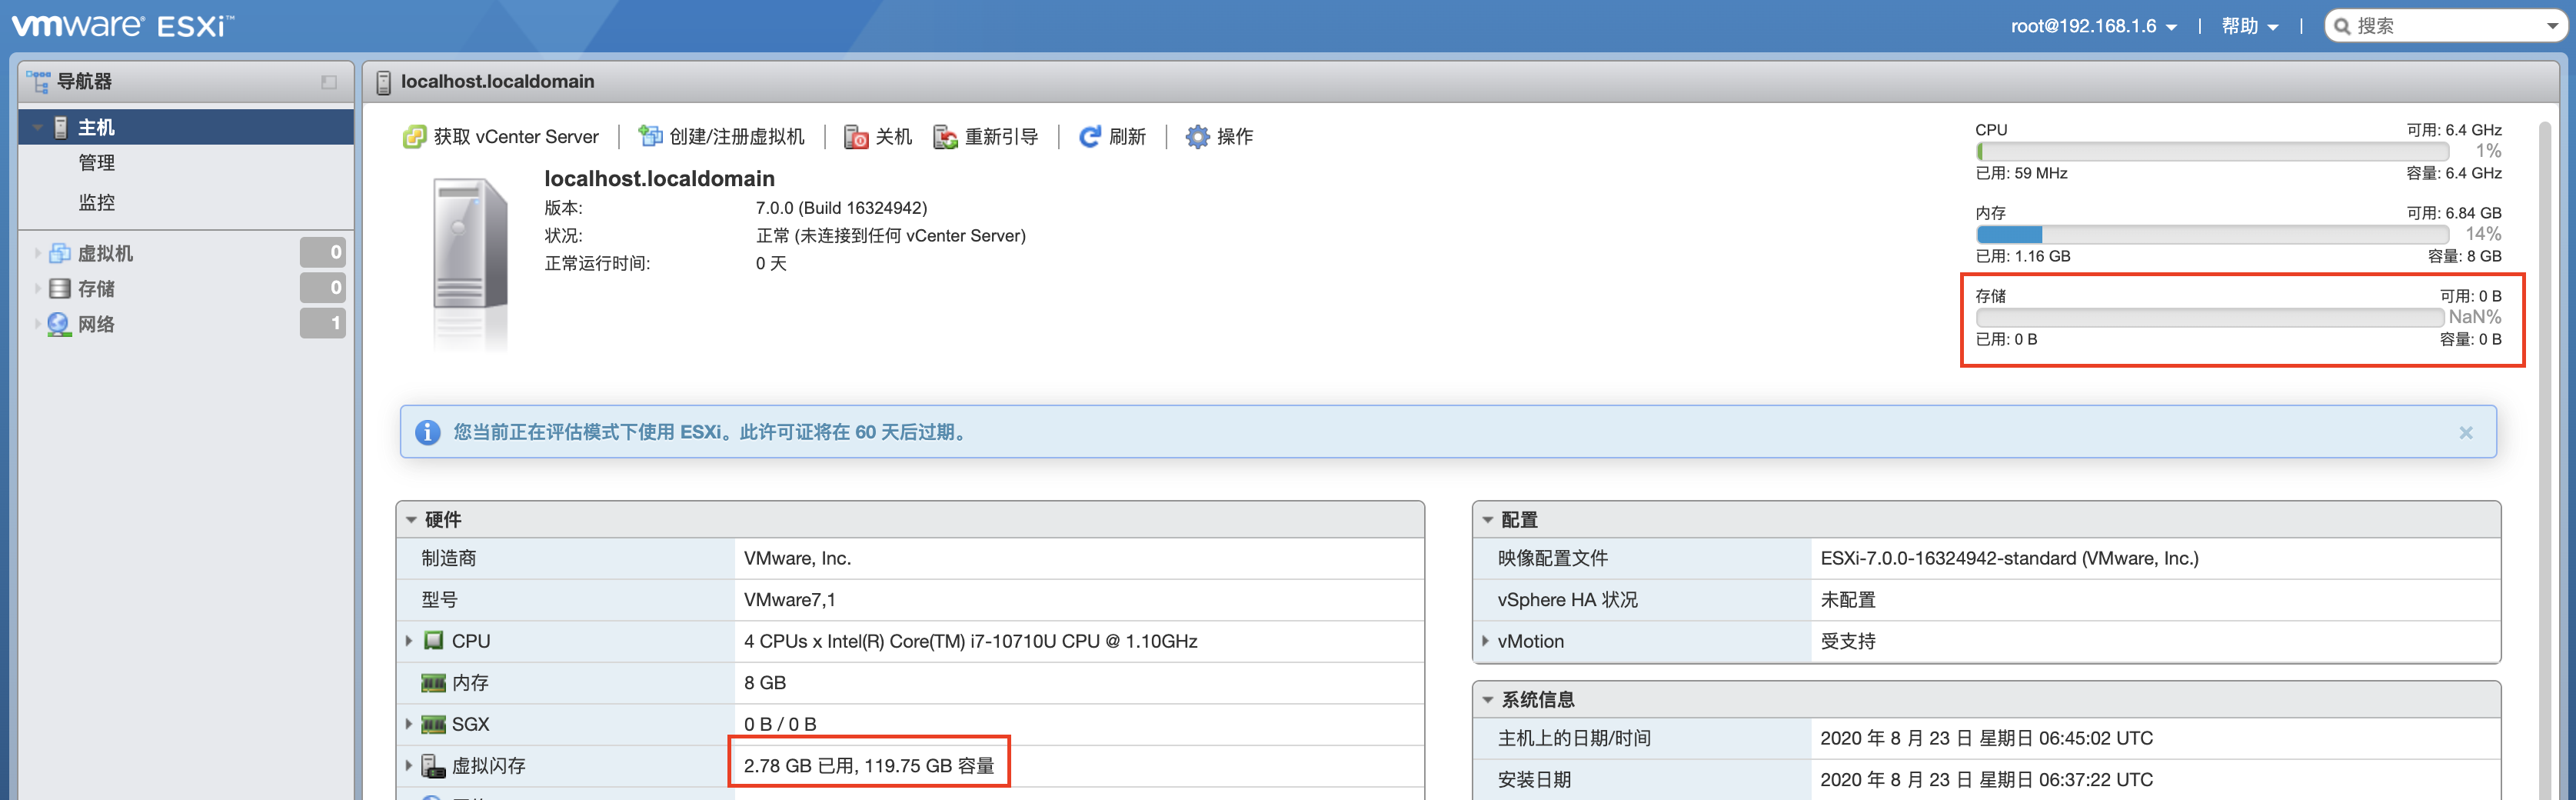The image size is (2576, 800).
Task: Open Virtual Machines (虚拟机) in the navigator
Action: [x=105, y=253]
